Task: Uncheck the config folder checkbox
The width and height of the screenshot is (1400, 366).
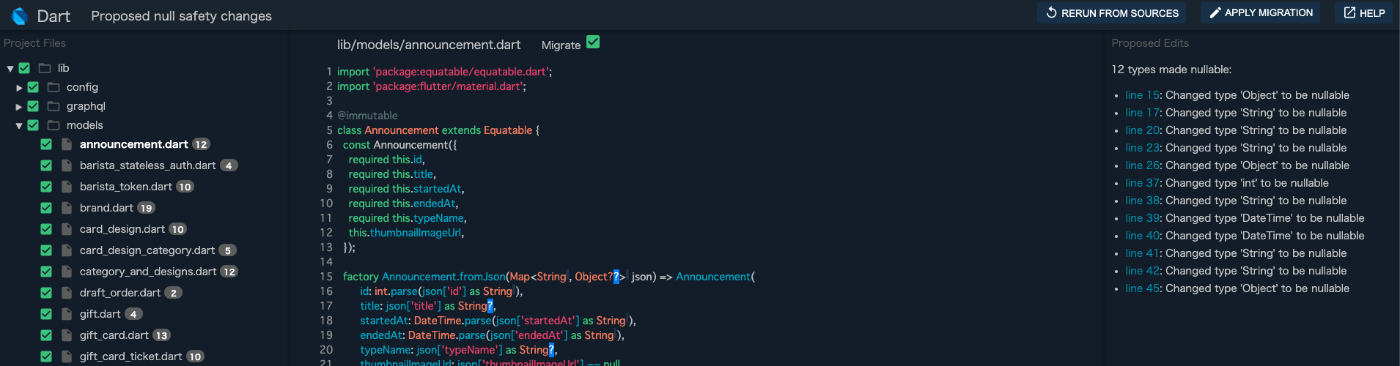Action: coord(33,88)
